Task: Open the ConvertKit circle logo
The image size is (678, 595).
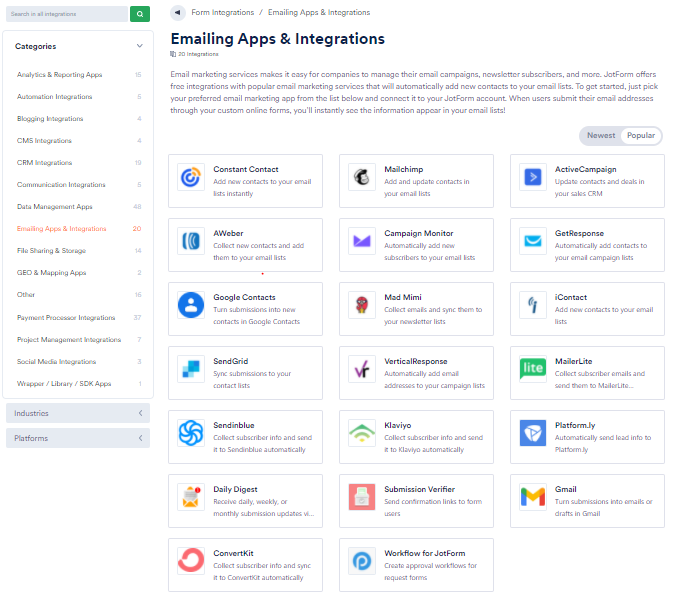Action: point(191,561)
